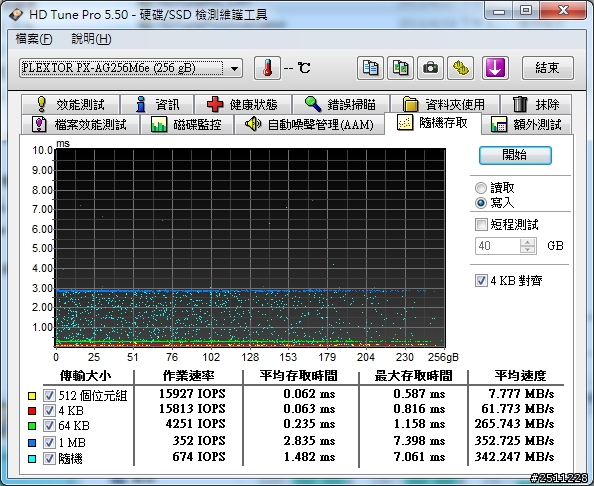594x486 pixels.
Task: Click the red 4 KB legend swatch
Action: (32, 411)
